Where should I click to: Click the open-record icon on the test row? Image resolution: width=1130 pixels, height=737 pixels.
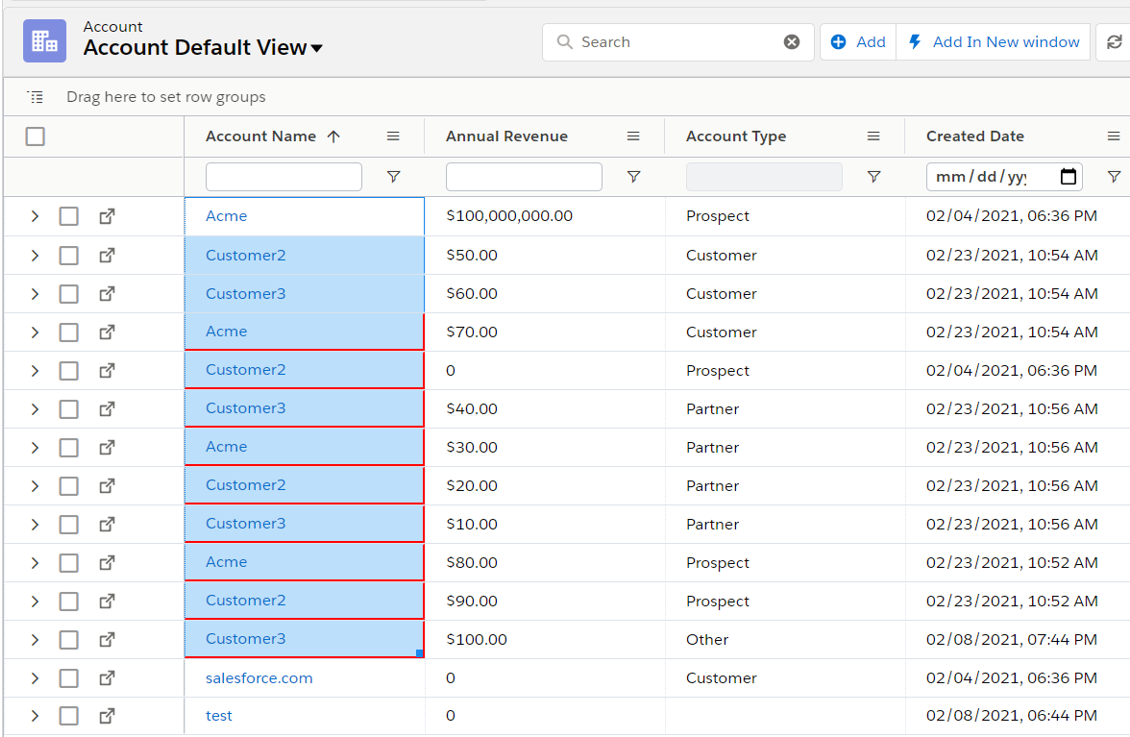107,716
